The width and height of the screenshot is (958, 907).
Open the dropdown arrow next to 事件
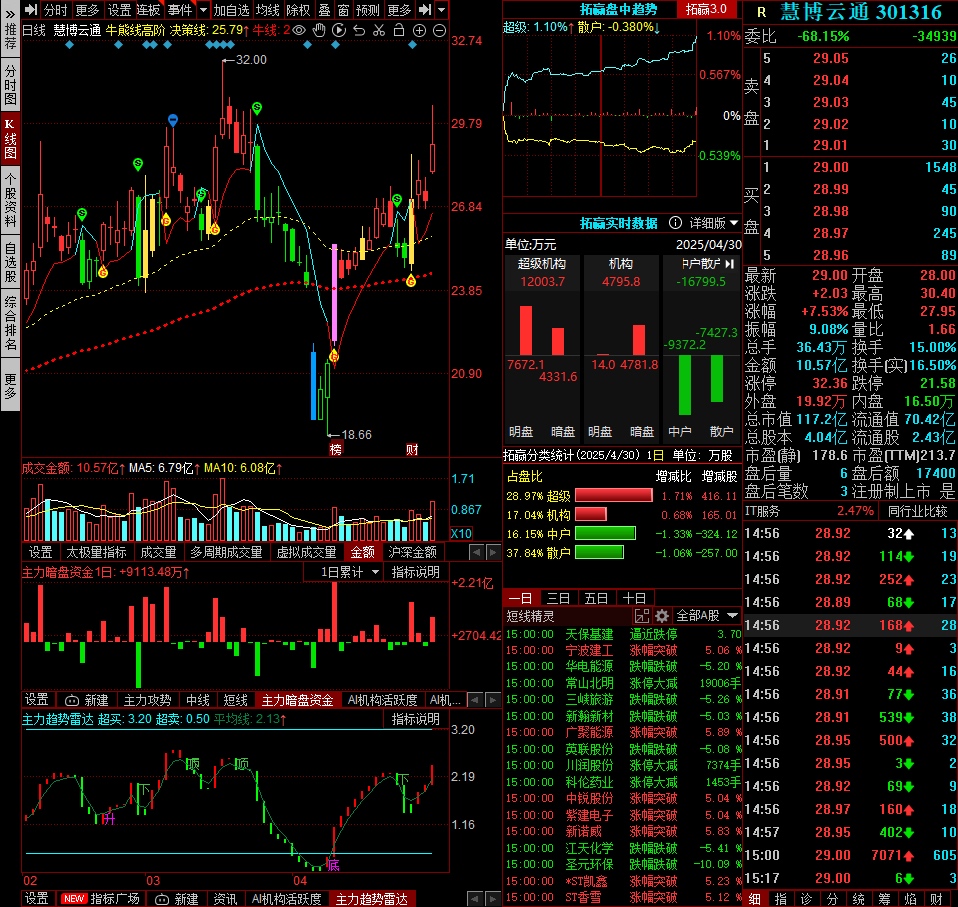(x=203, y=10)
